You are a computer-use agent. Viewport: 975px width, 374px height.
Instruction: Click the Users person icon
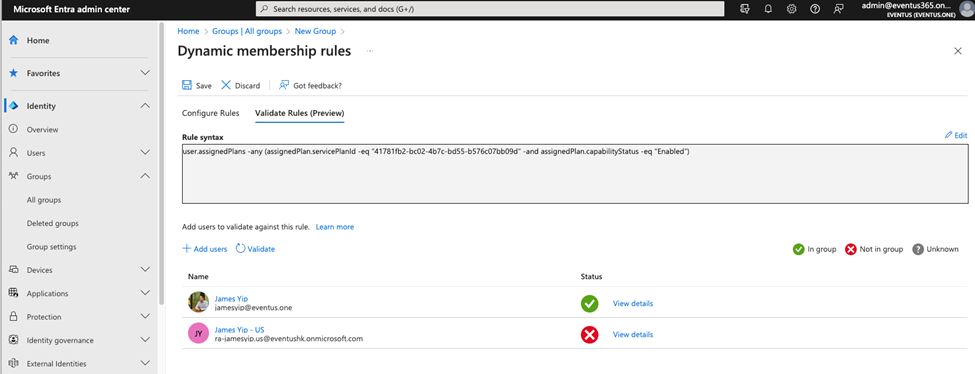(x=14, y=152)
